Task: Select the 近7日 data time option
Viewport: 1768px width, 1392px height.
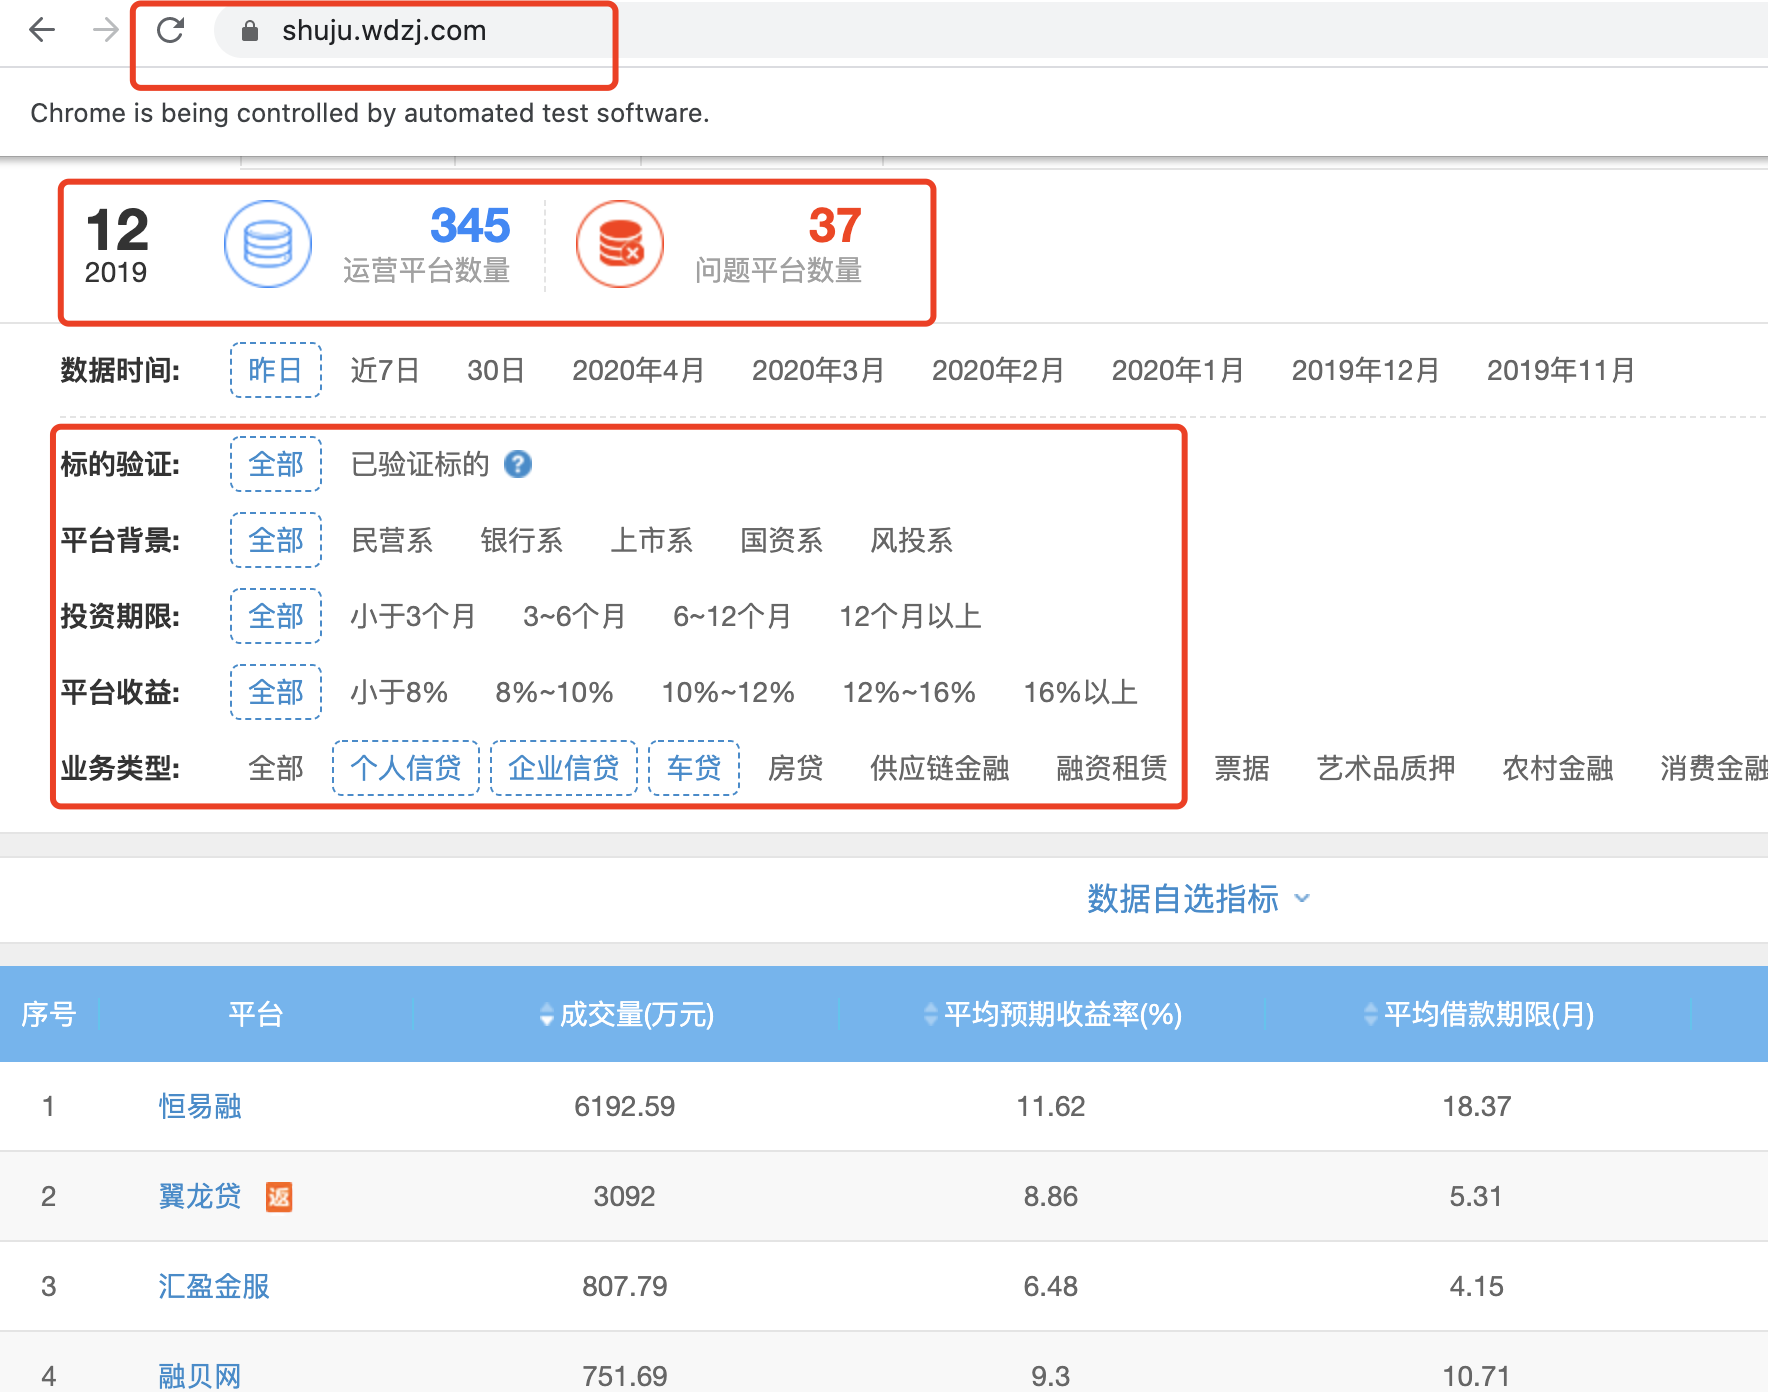Action: pyautogui.click(x=384, y=370)
